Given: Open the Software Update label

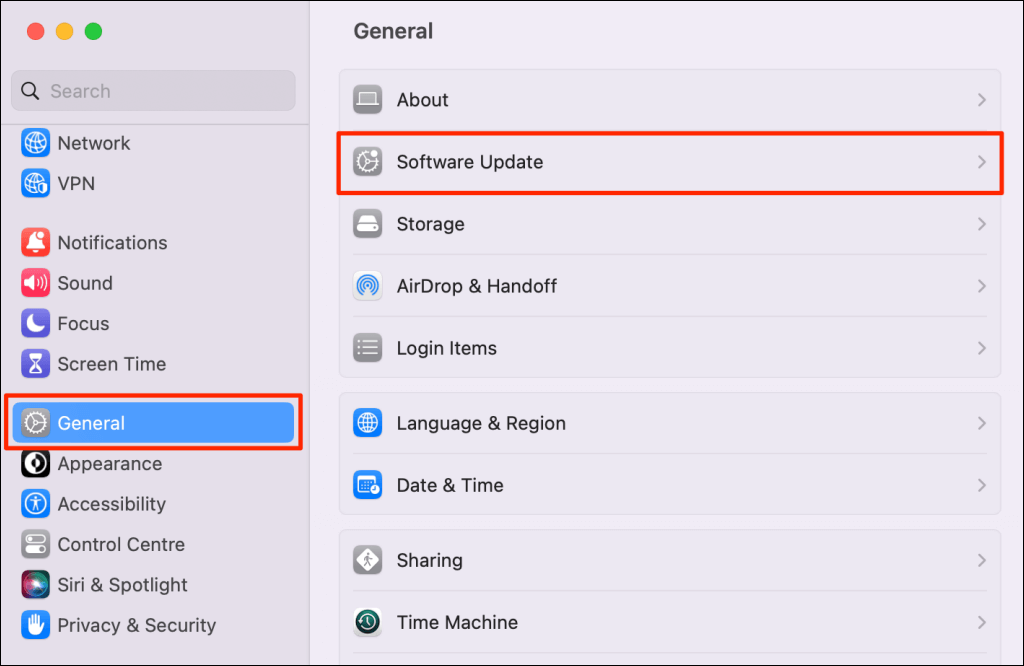Looking at the screenshot, I should 470,162.
